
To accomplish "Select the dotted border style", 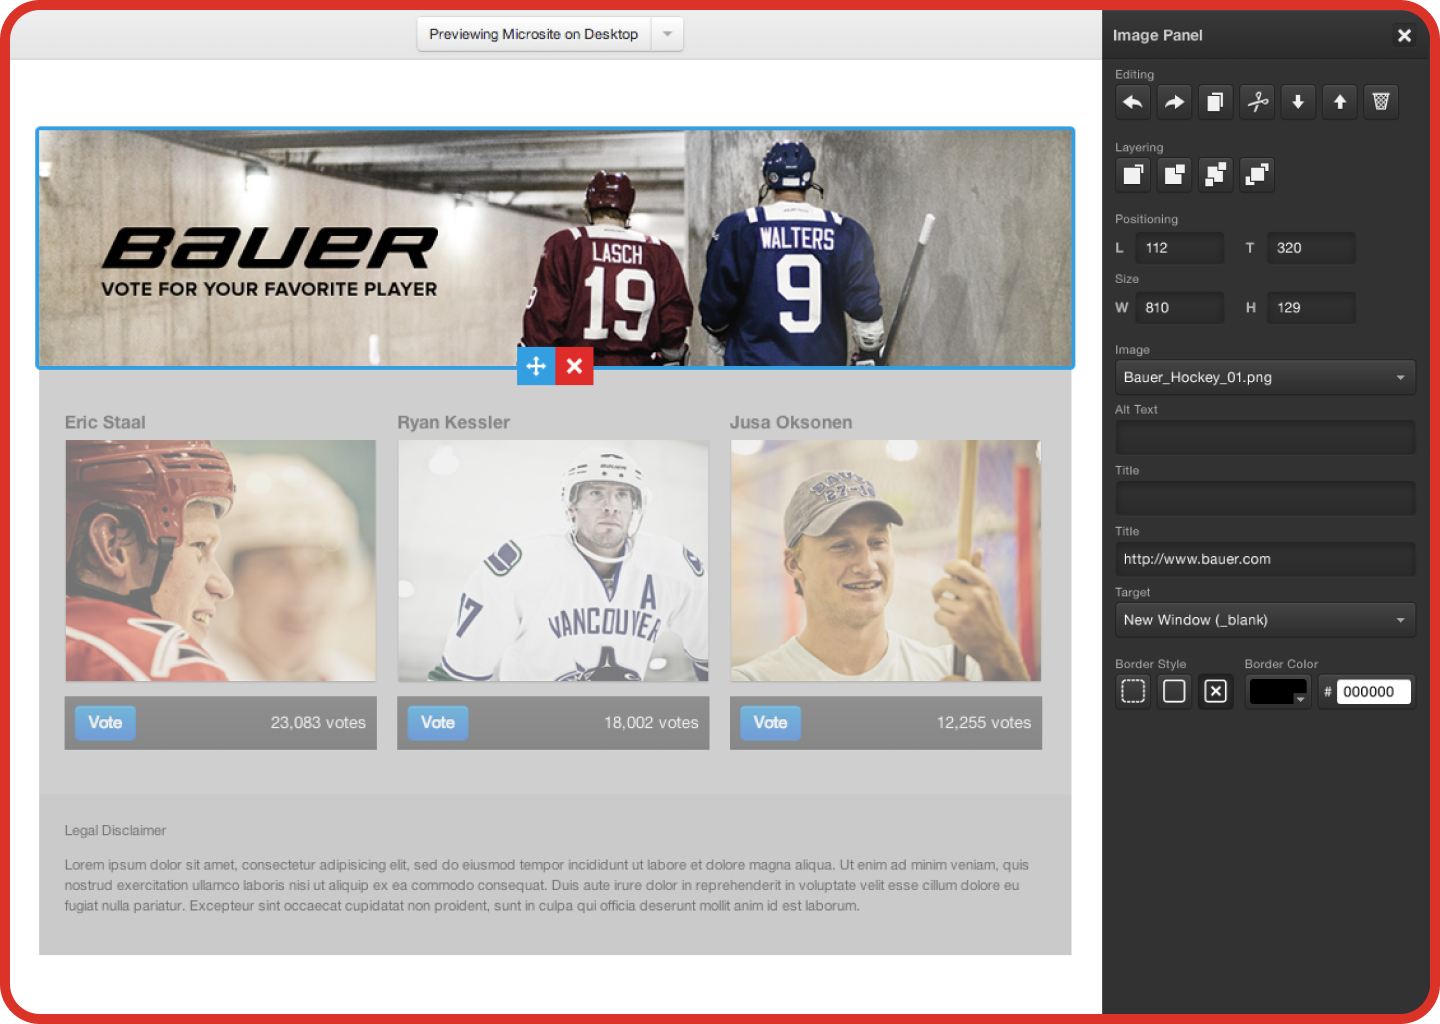I will (1133, 691).
